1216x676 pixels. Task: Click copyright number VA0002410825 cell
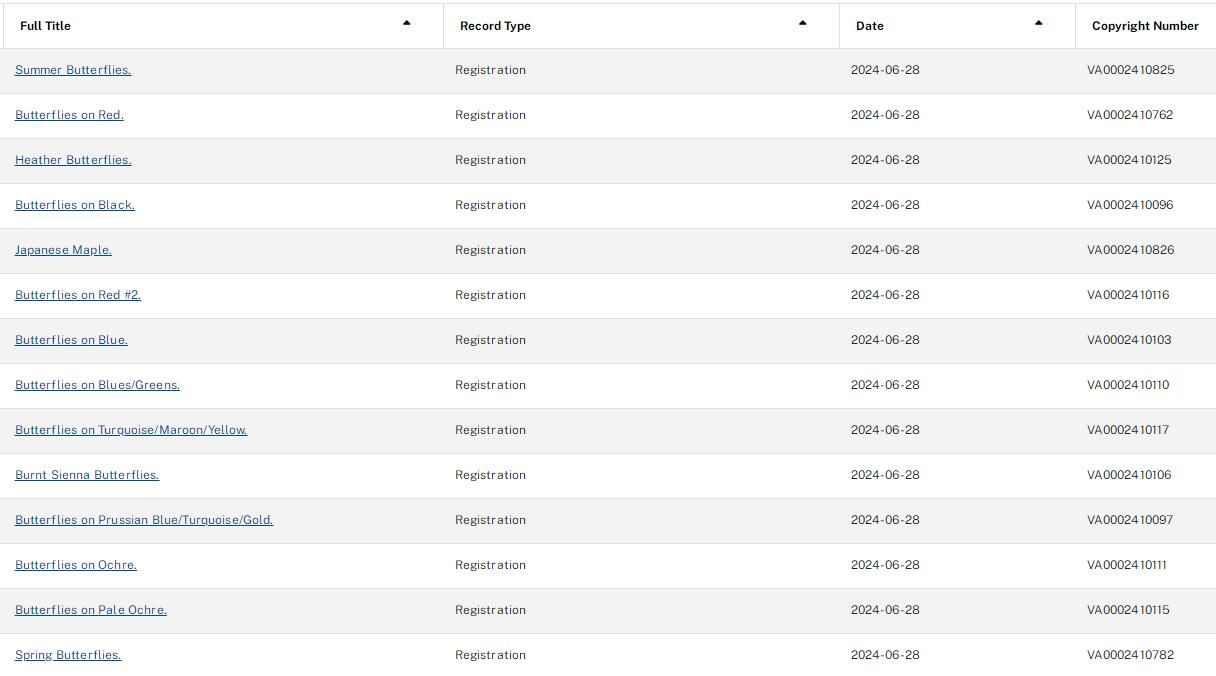coord(1131,70)
